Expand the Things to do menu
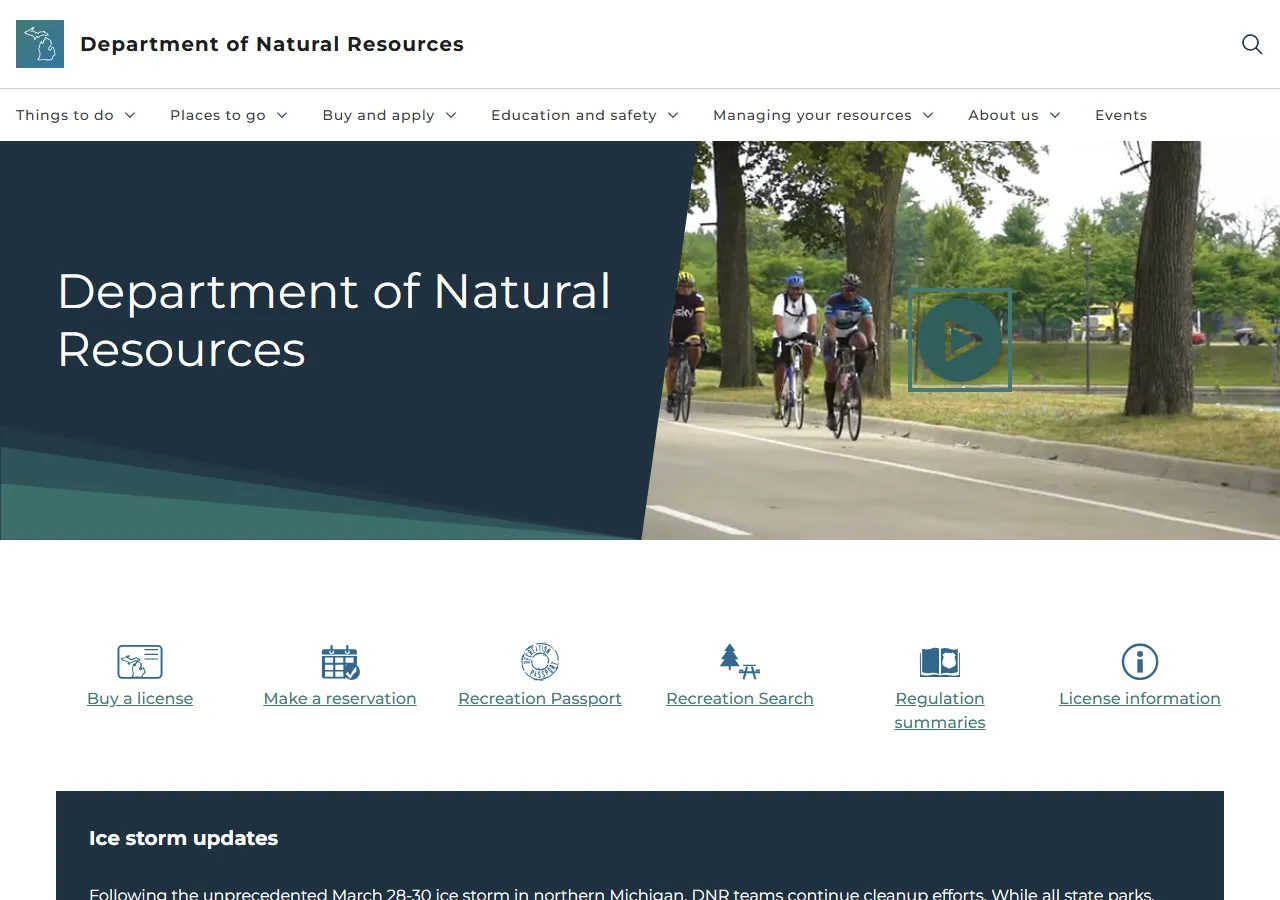The width and height of the screenshot is (1280, 900). [x=75, y=115]
